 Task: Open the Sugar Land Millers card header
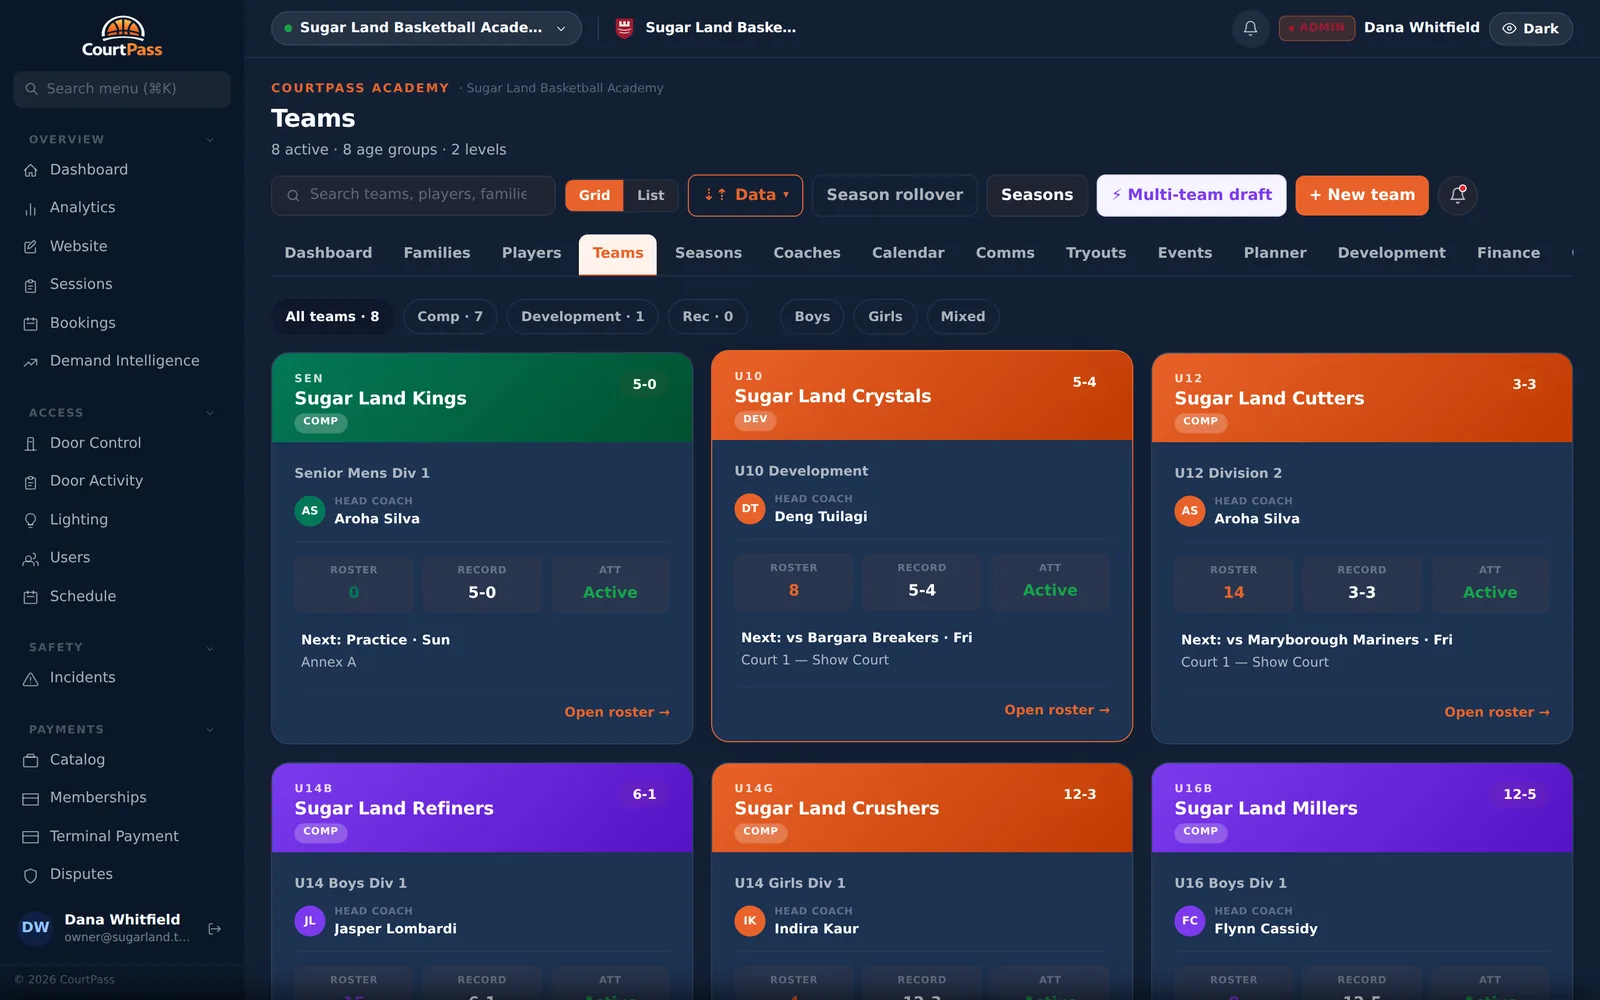coord(1362,808)
